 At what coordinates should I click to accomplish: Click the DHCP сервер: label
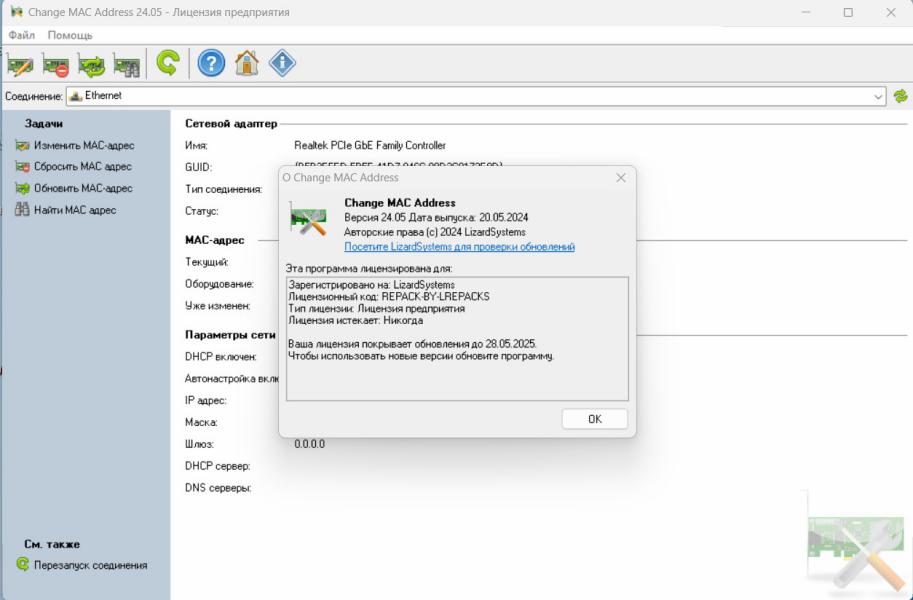218,467
